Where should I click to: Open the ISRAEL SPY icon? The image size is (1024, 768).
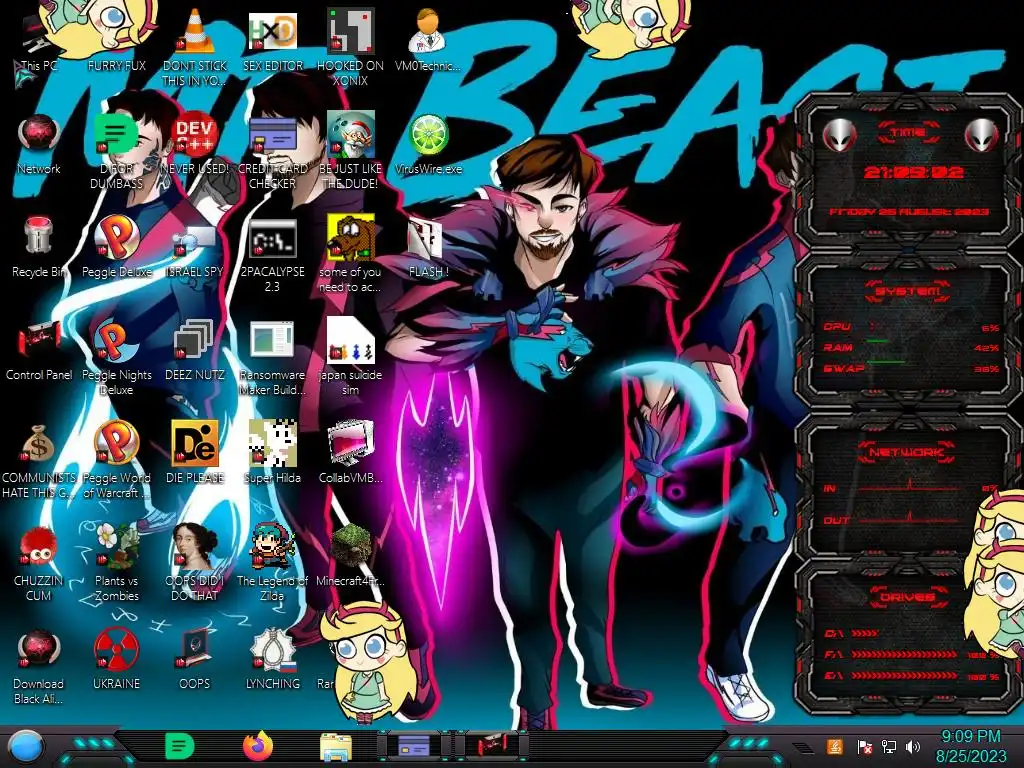[x=195, y=240]
